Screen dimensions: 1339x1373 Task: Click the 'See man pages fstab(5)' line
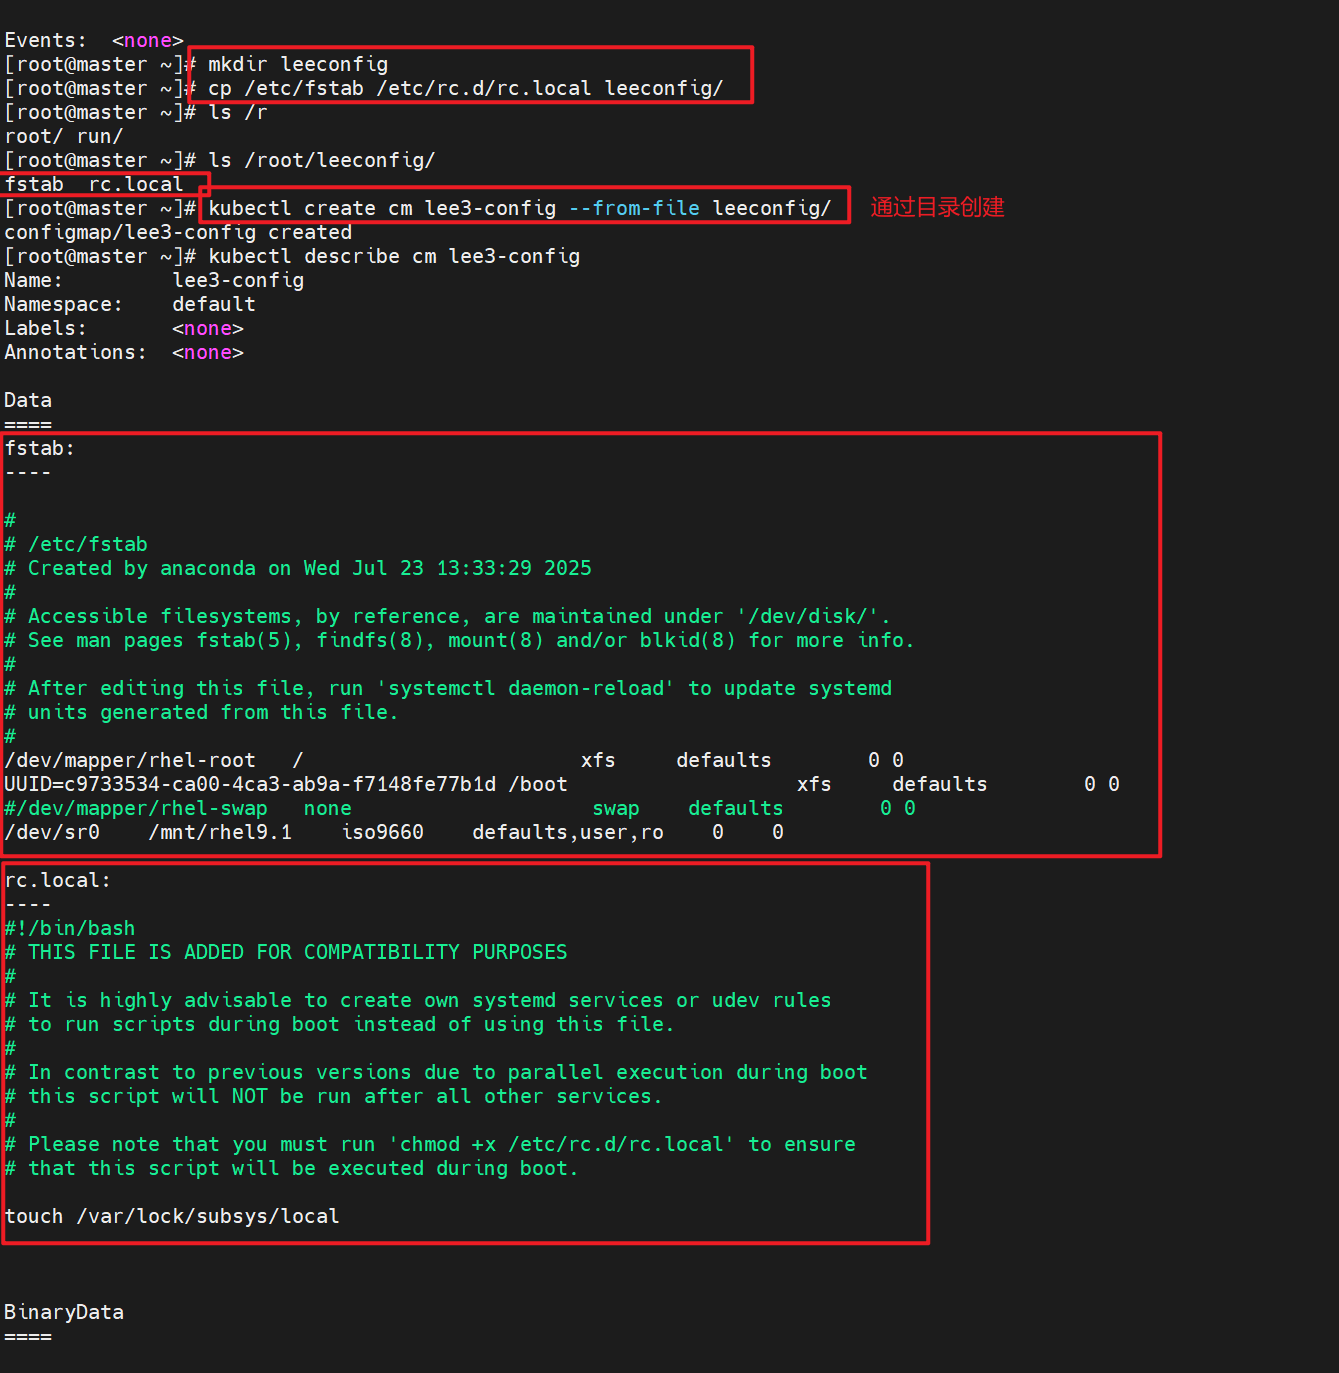coord(460,640)
